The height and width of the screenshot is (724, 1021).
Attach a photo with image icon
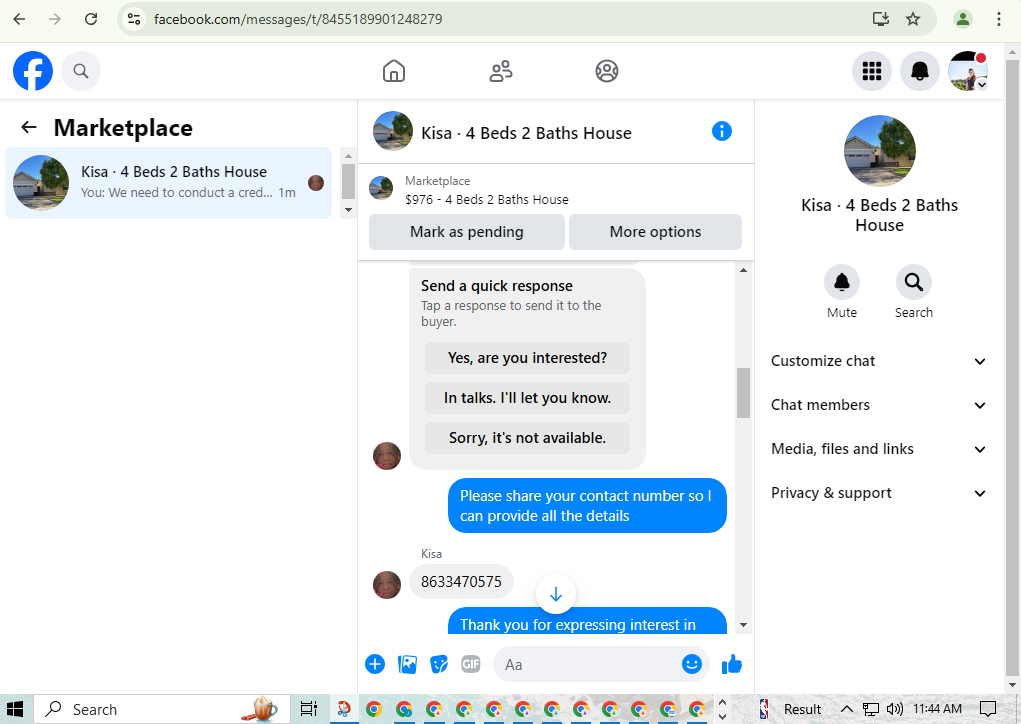(x=407, y=664)
